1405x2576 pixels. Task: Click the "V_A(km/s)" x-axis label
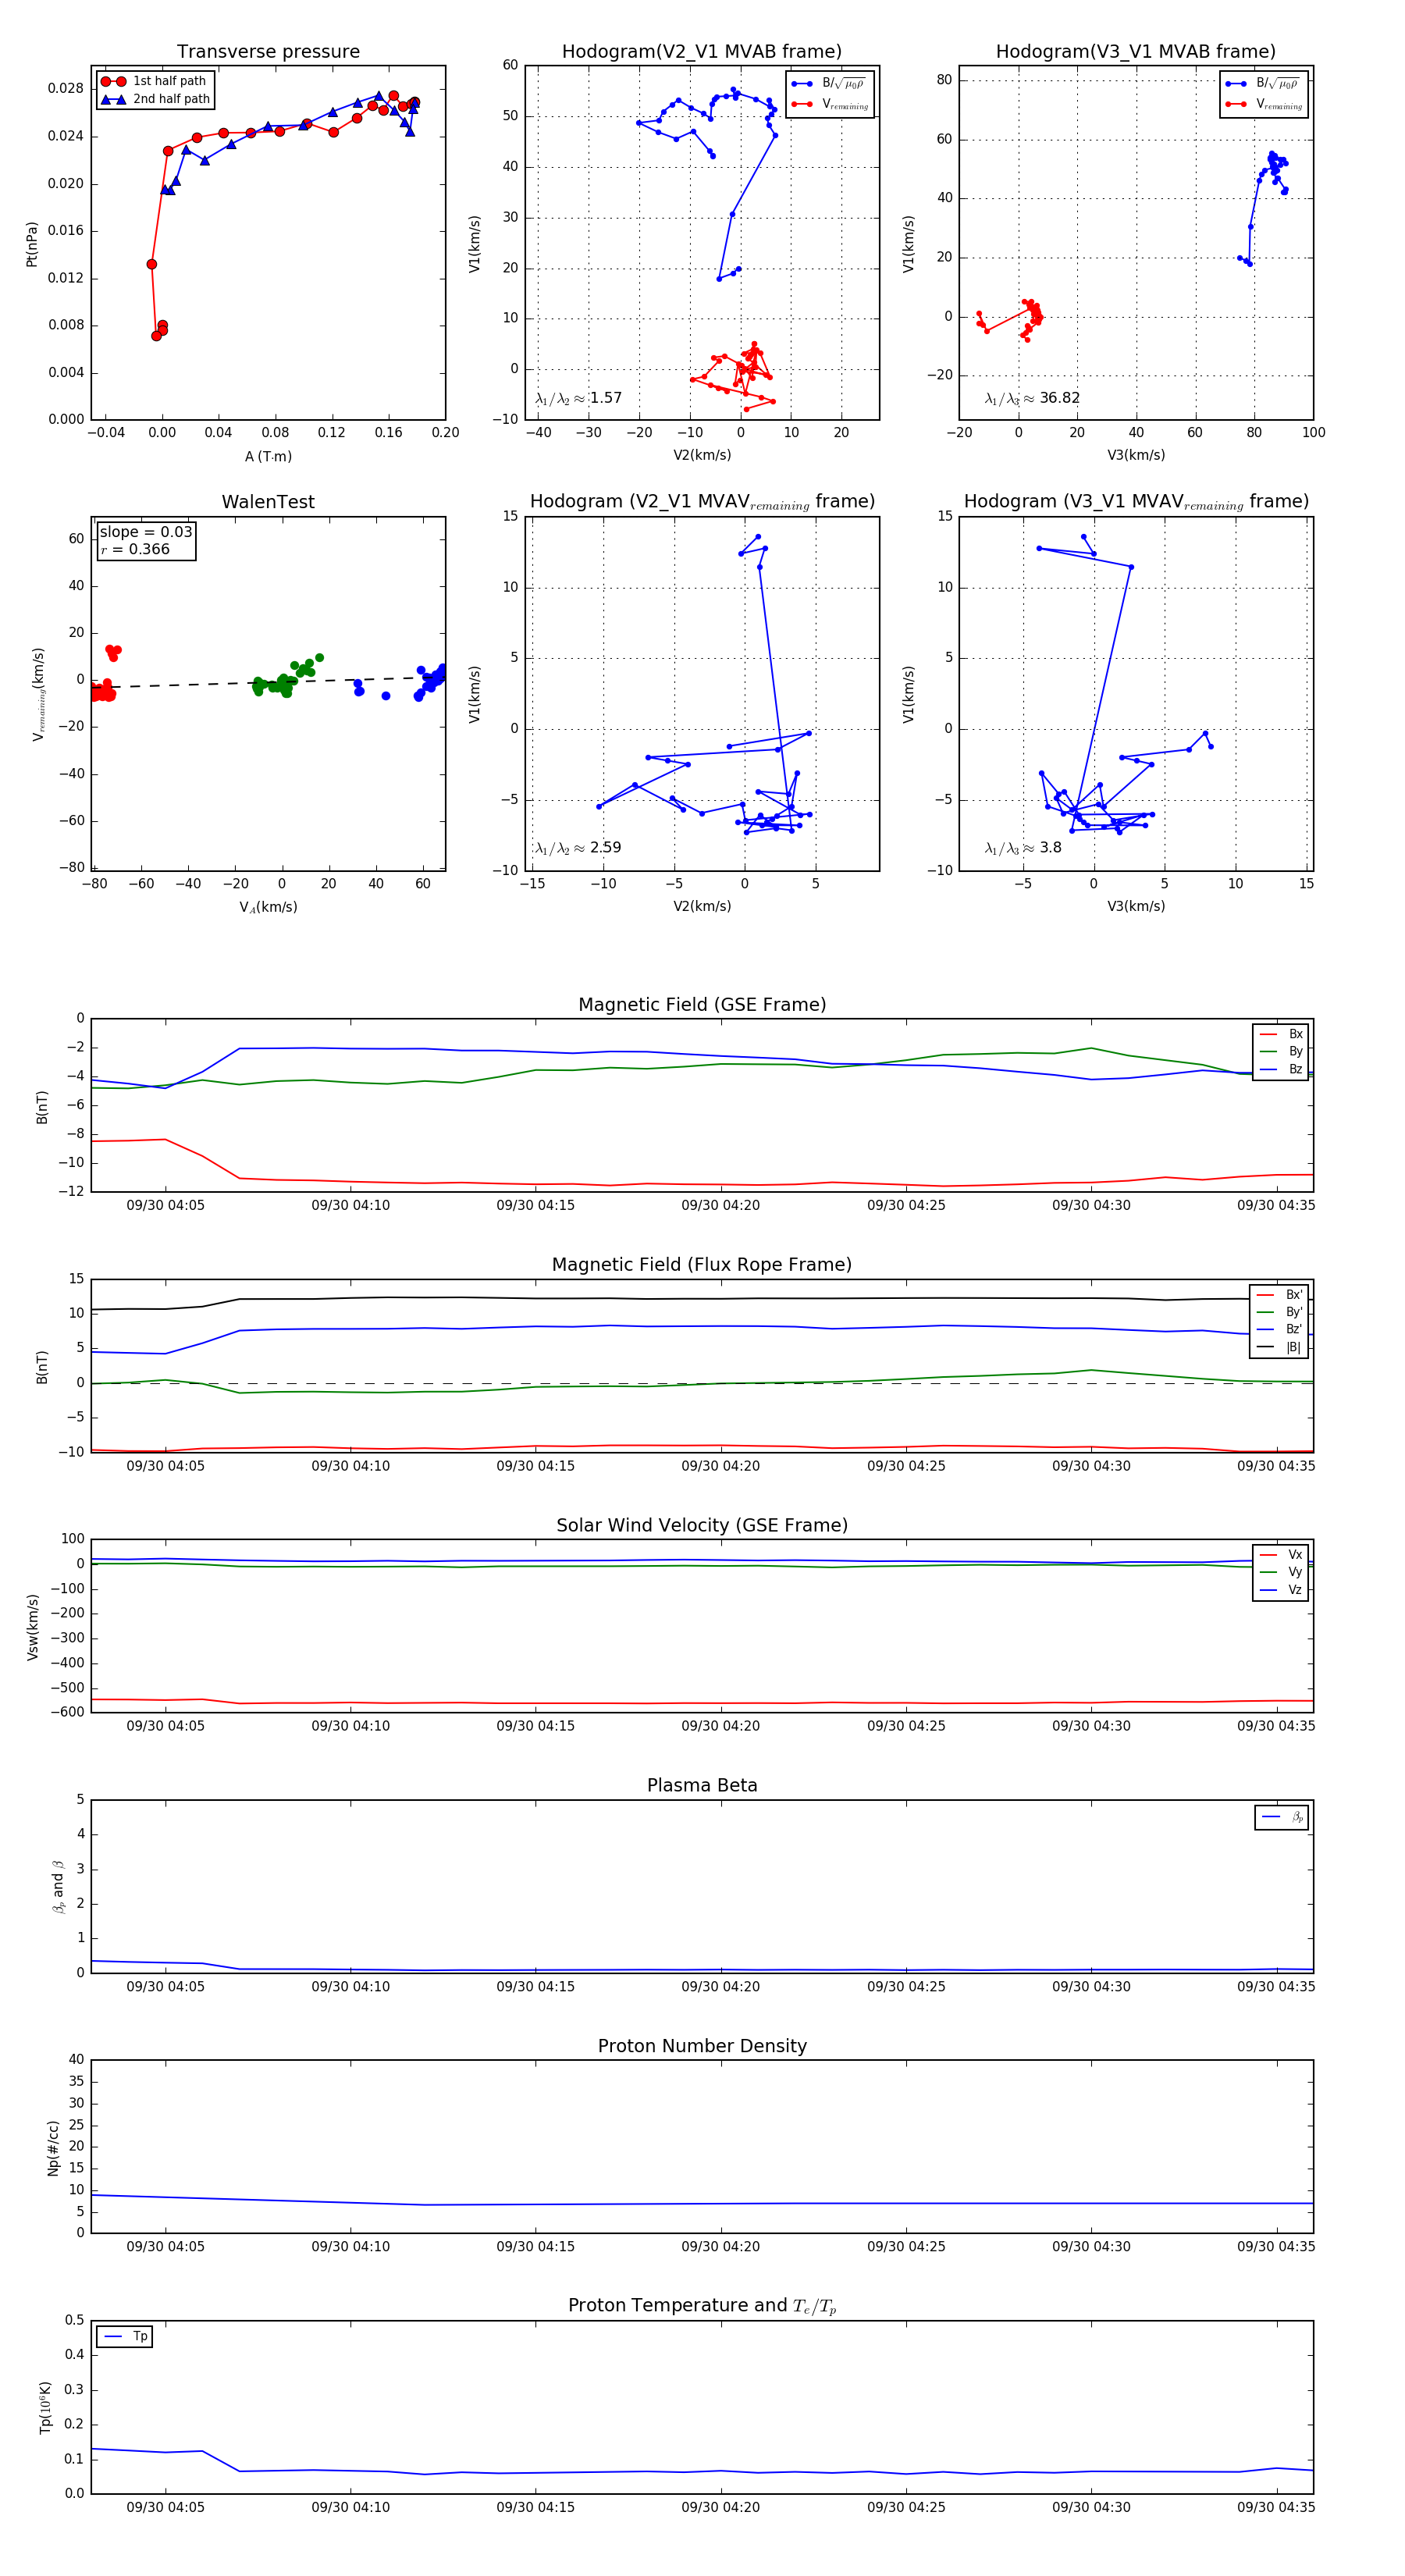268,907
